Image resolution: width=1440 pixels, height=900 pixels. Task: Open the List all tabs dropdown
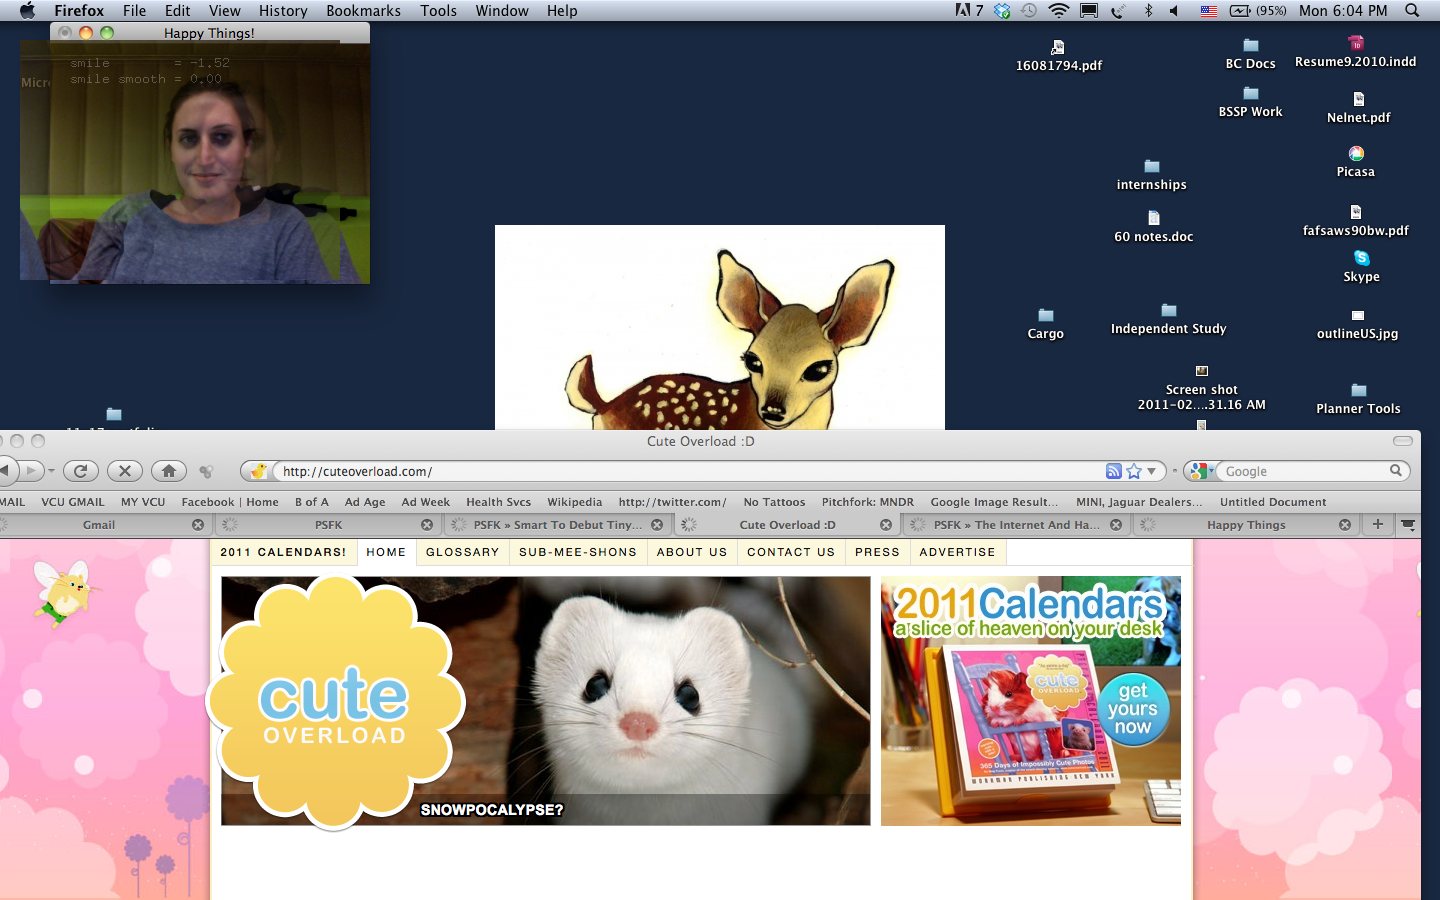coord(1408,524)
